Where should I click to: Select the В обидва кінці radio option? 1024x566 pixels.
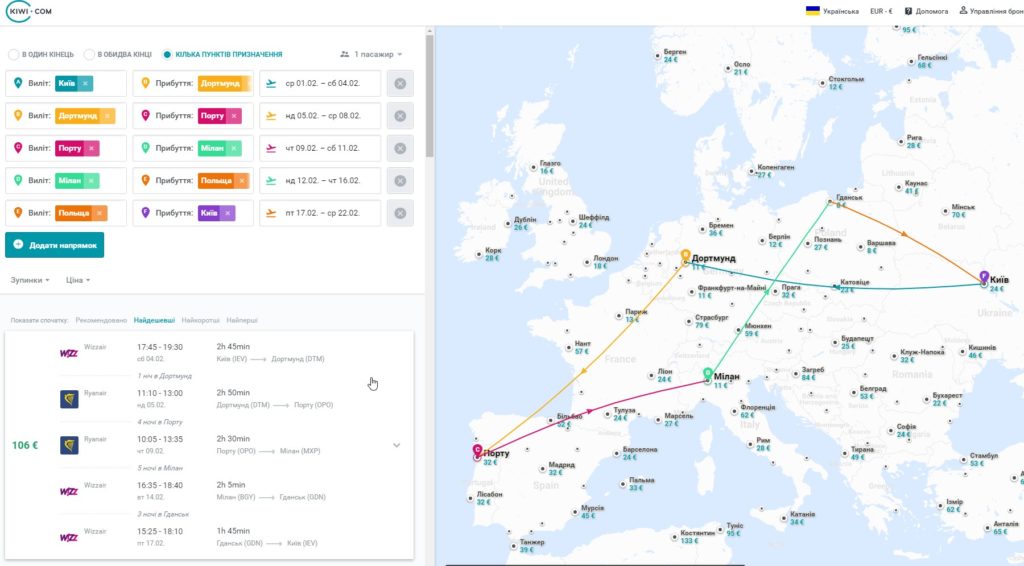coord(89,54)
